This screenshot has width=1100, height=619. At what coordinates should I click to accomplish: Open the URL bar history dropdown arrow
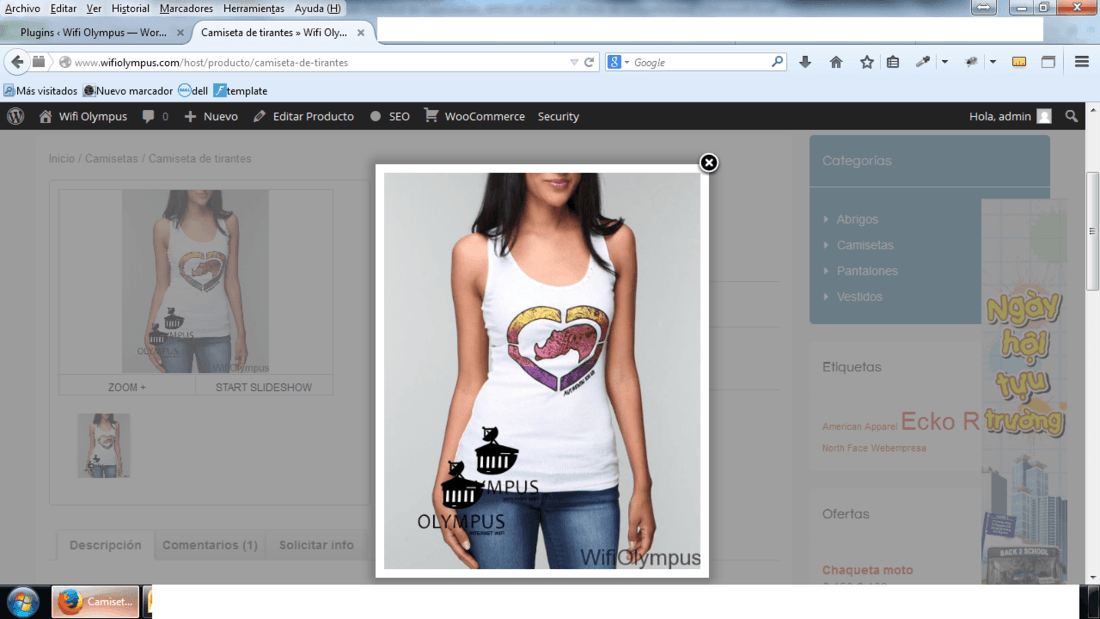click(x=574, y=62)
